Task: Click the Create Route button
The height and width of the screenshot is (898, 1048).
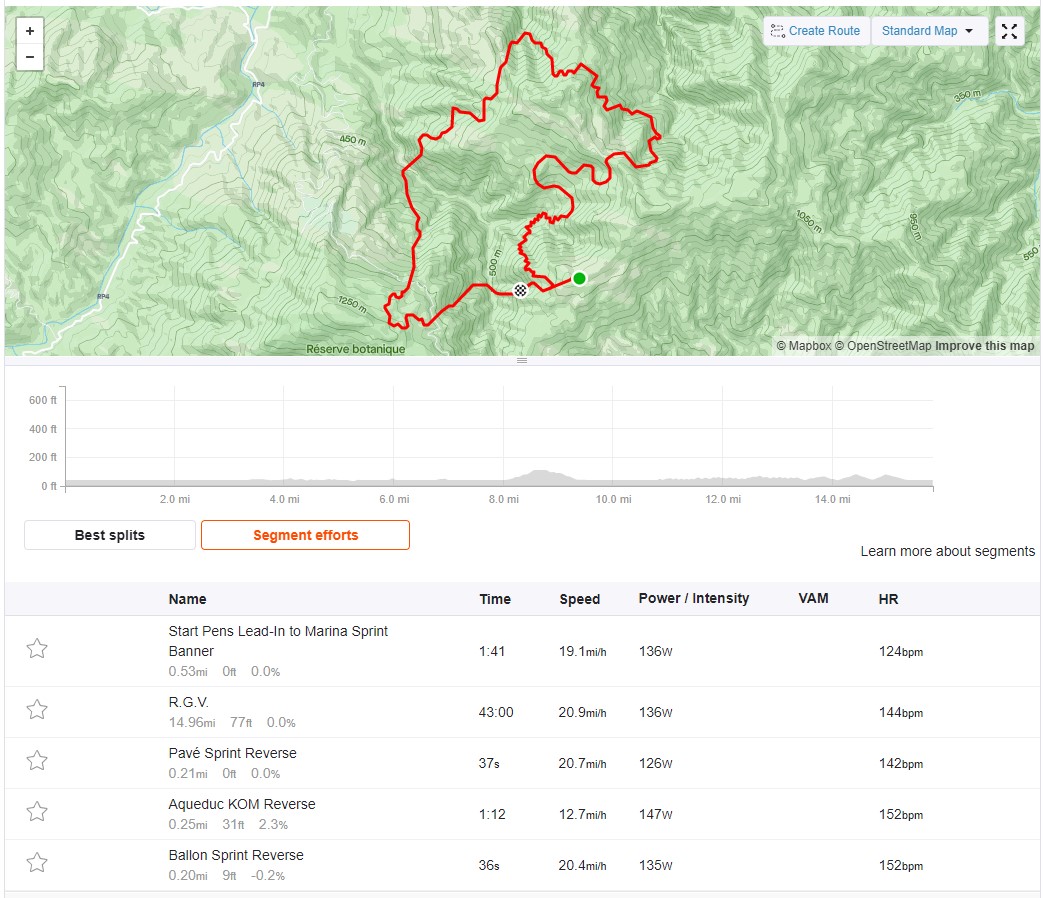Action: tap(816, 31)
